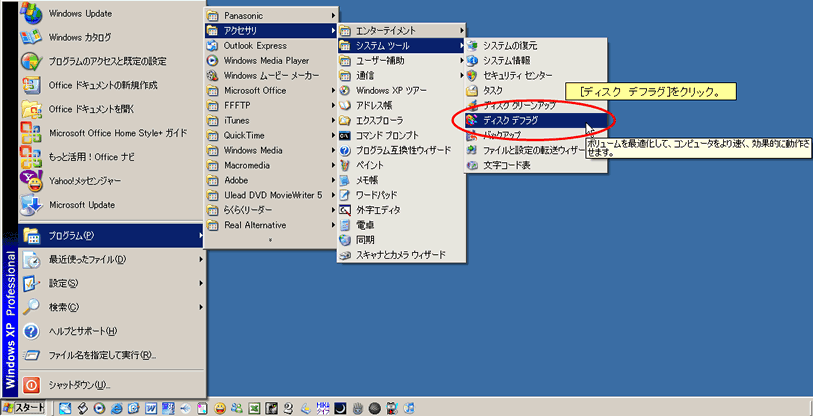The image size is (813, 416).
Task: Launch Yahoo!メッセンジャー from Start menu
Action: tap(111, 181)
